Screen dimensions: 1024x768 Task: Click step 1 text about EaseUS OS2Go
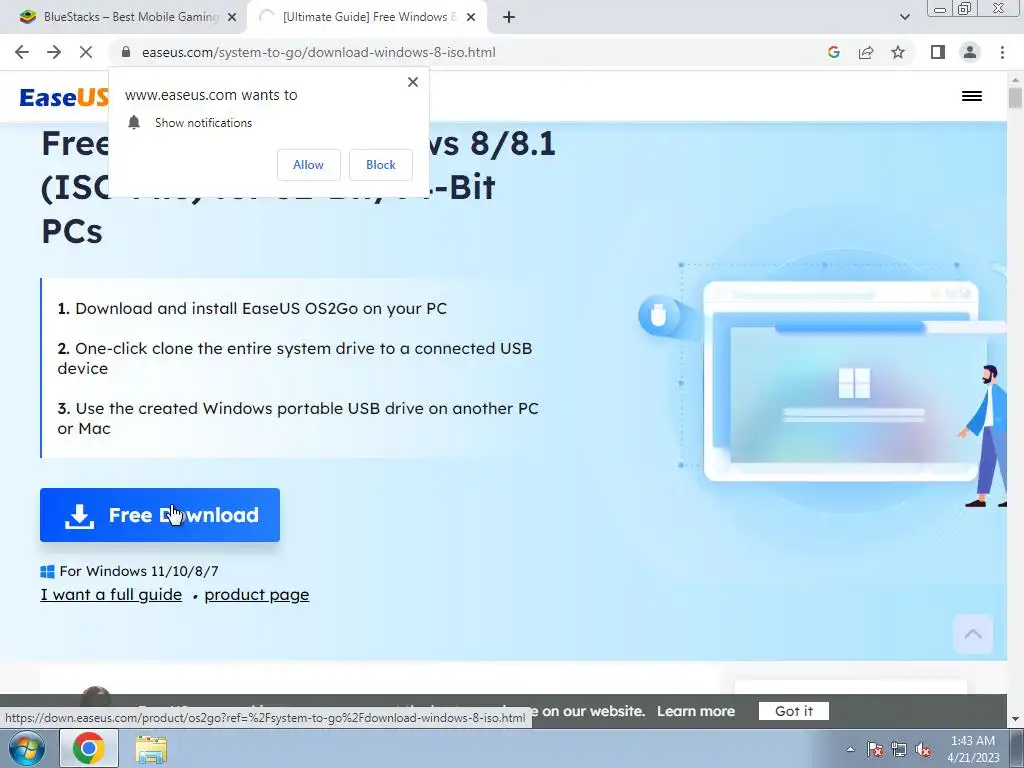pos(252,308)
